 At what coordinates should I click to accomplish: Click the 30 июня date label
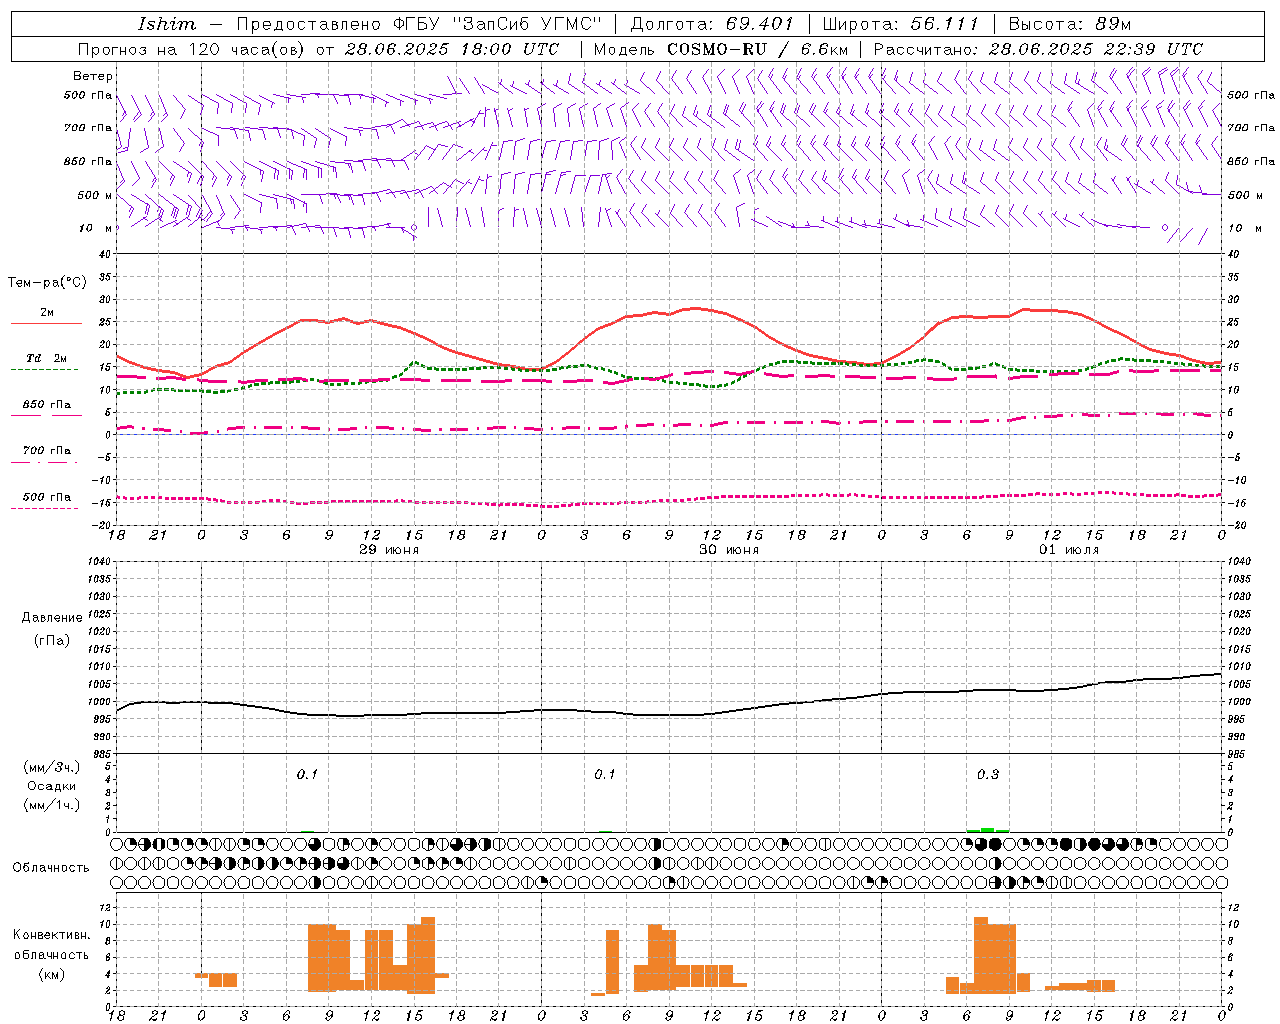point(728,550)
